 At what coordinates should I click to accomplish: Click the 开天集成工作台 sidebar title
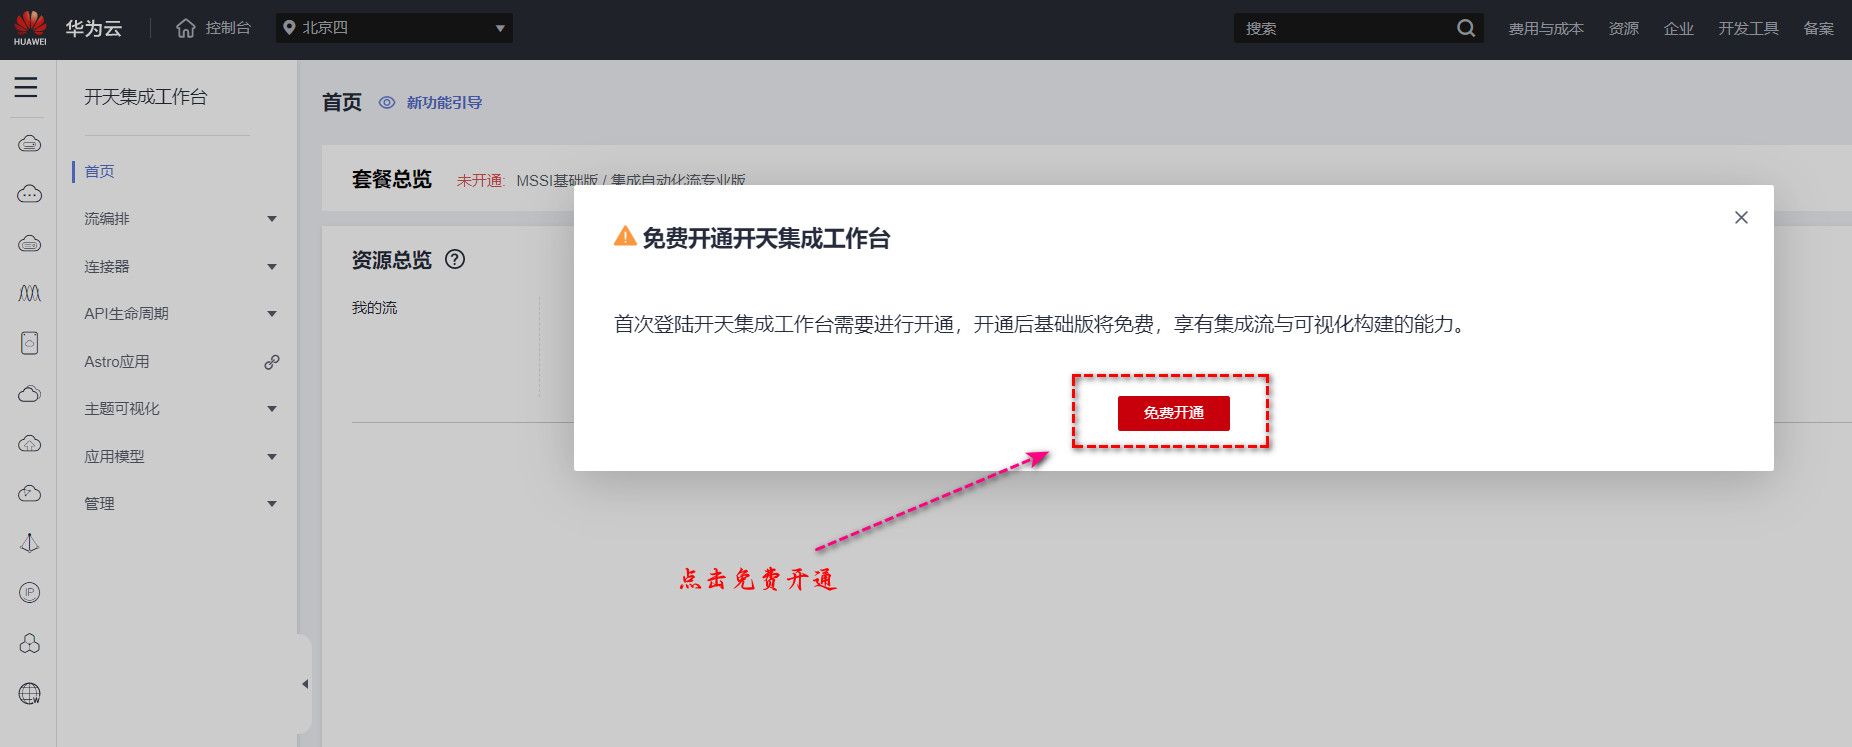[146, 97]
